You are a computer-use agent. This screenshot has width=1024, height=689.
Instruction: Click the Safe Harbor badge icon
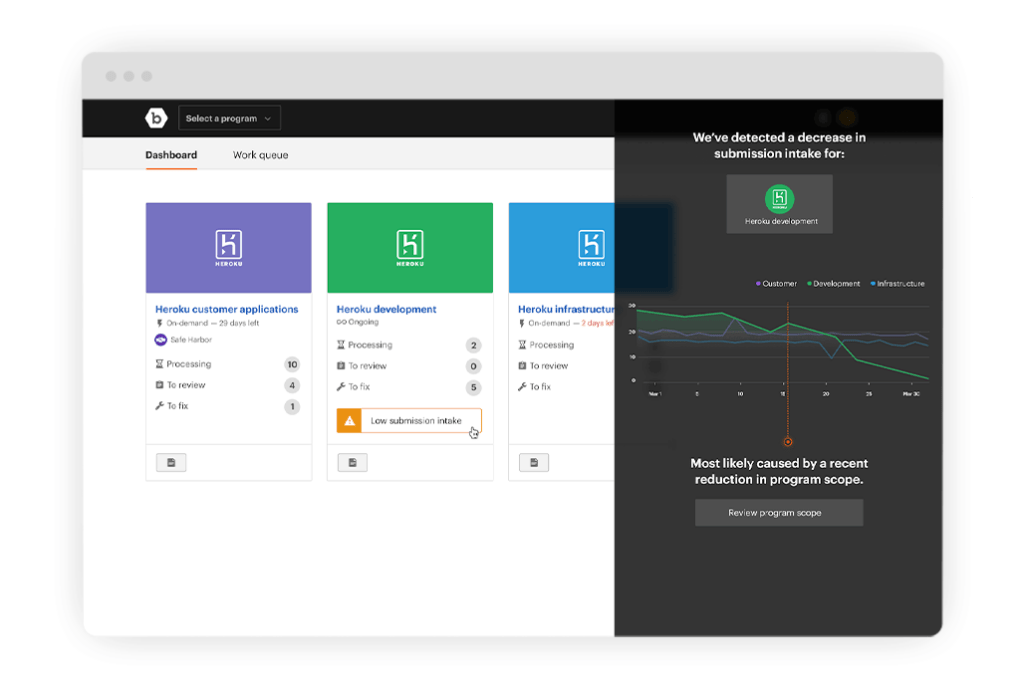[160, 340]
